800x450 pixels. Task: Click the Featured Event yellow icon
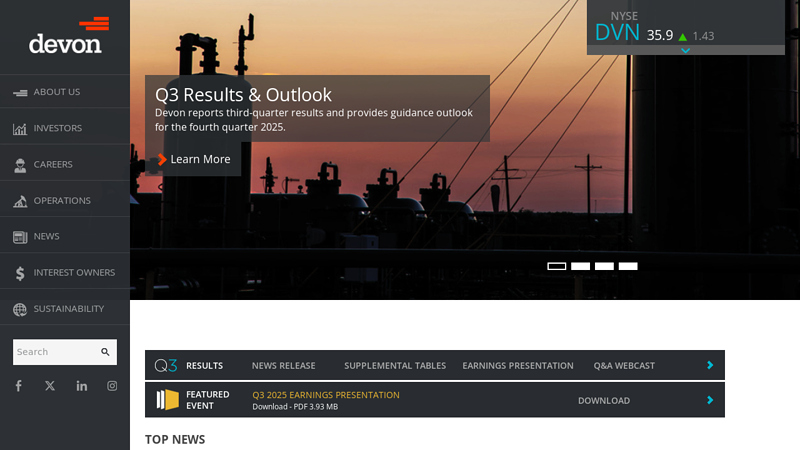[167, 400]
